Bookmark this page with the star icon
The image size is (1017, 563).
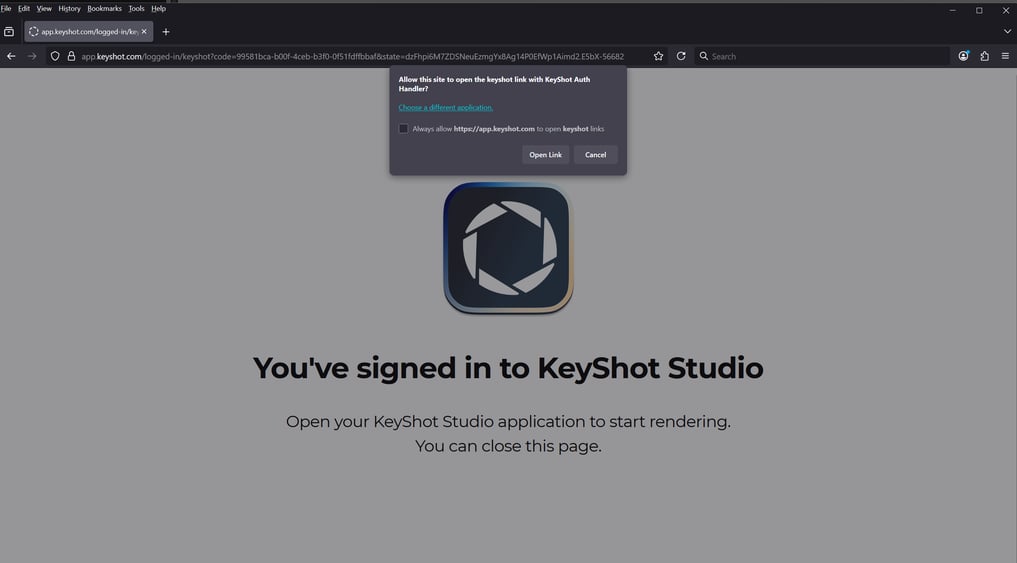(x=658, y=56)
